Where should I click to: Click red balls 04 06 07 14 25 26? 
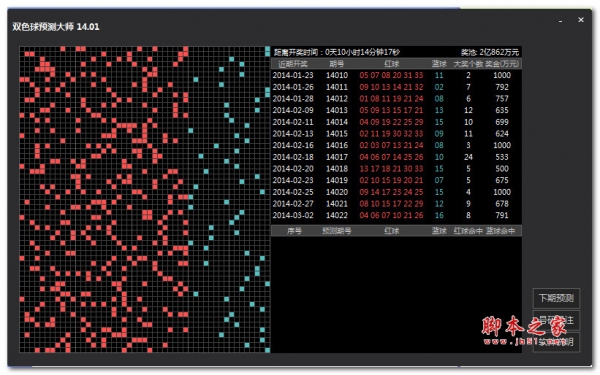[391, 157]
